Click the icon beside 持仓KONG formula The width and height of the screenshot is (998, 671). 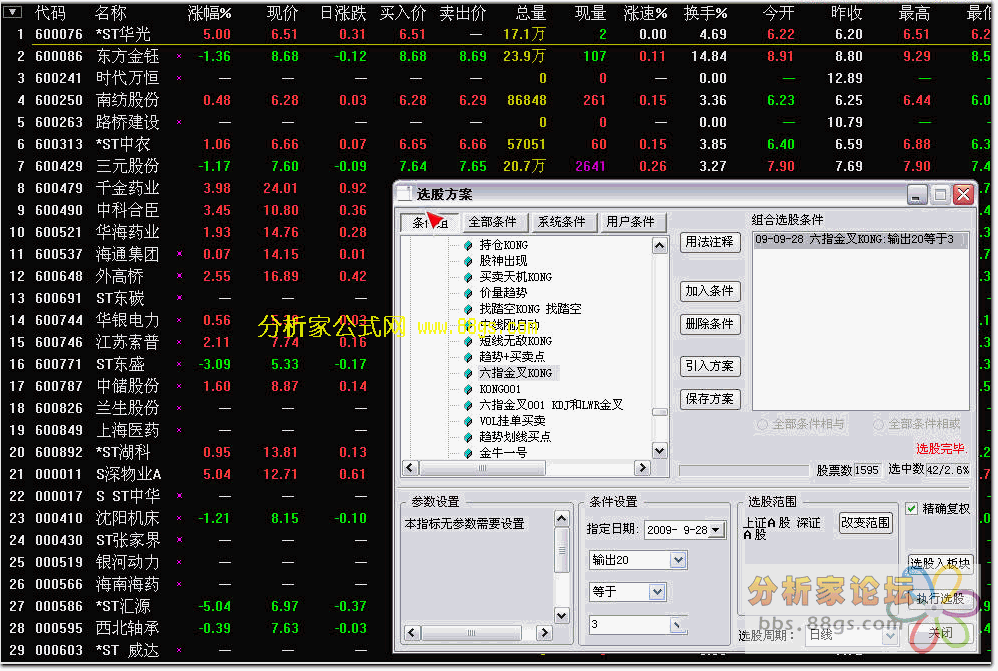click(468, 245)
